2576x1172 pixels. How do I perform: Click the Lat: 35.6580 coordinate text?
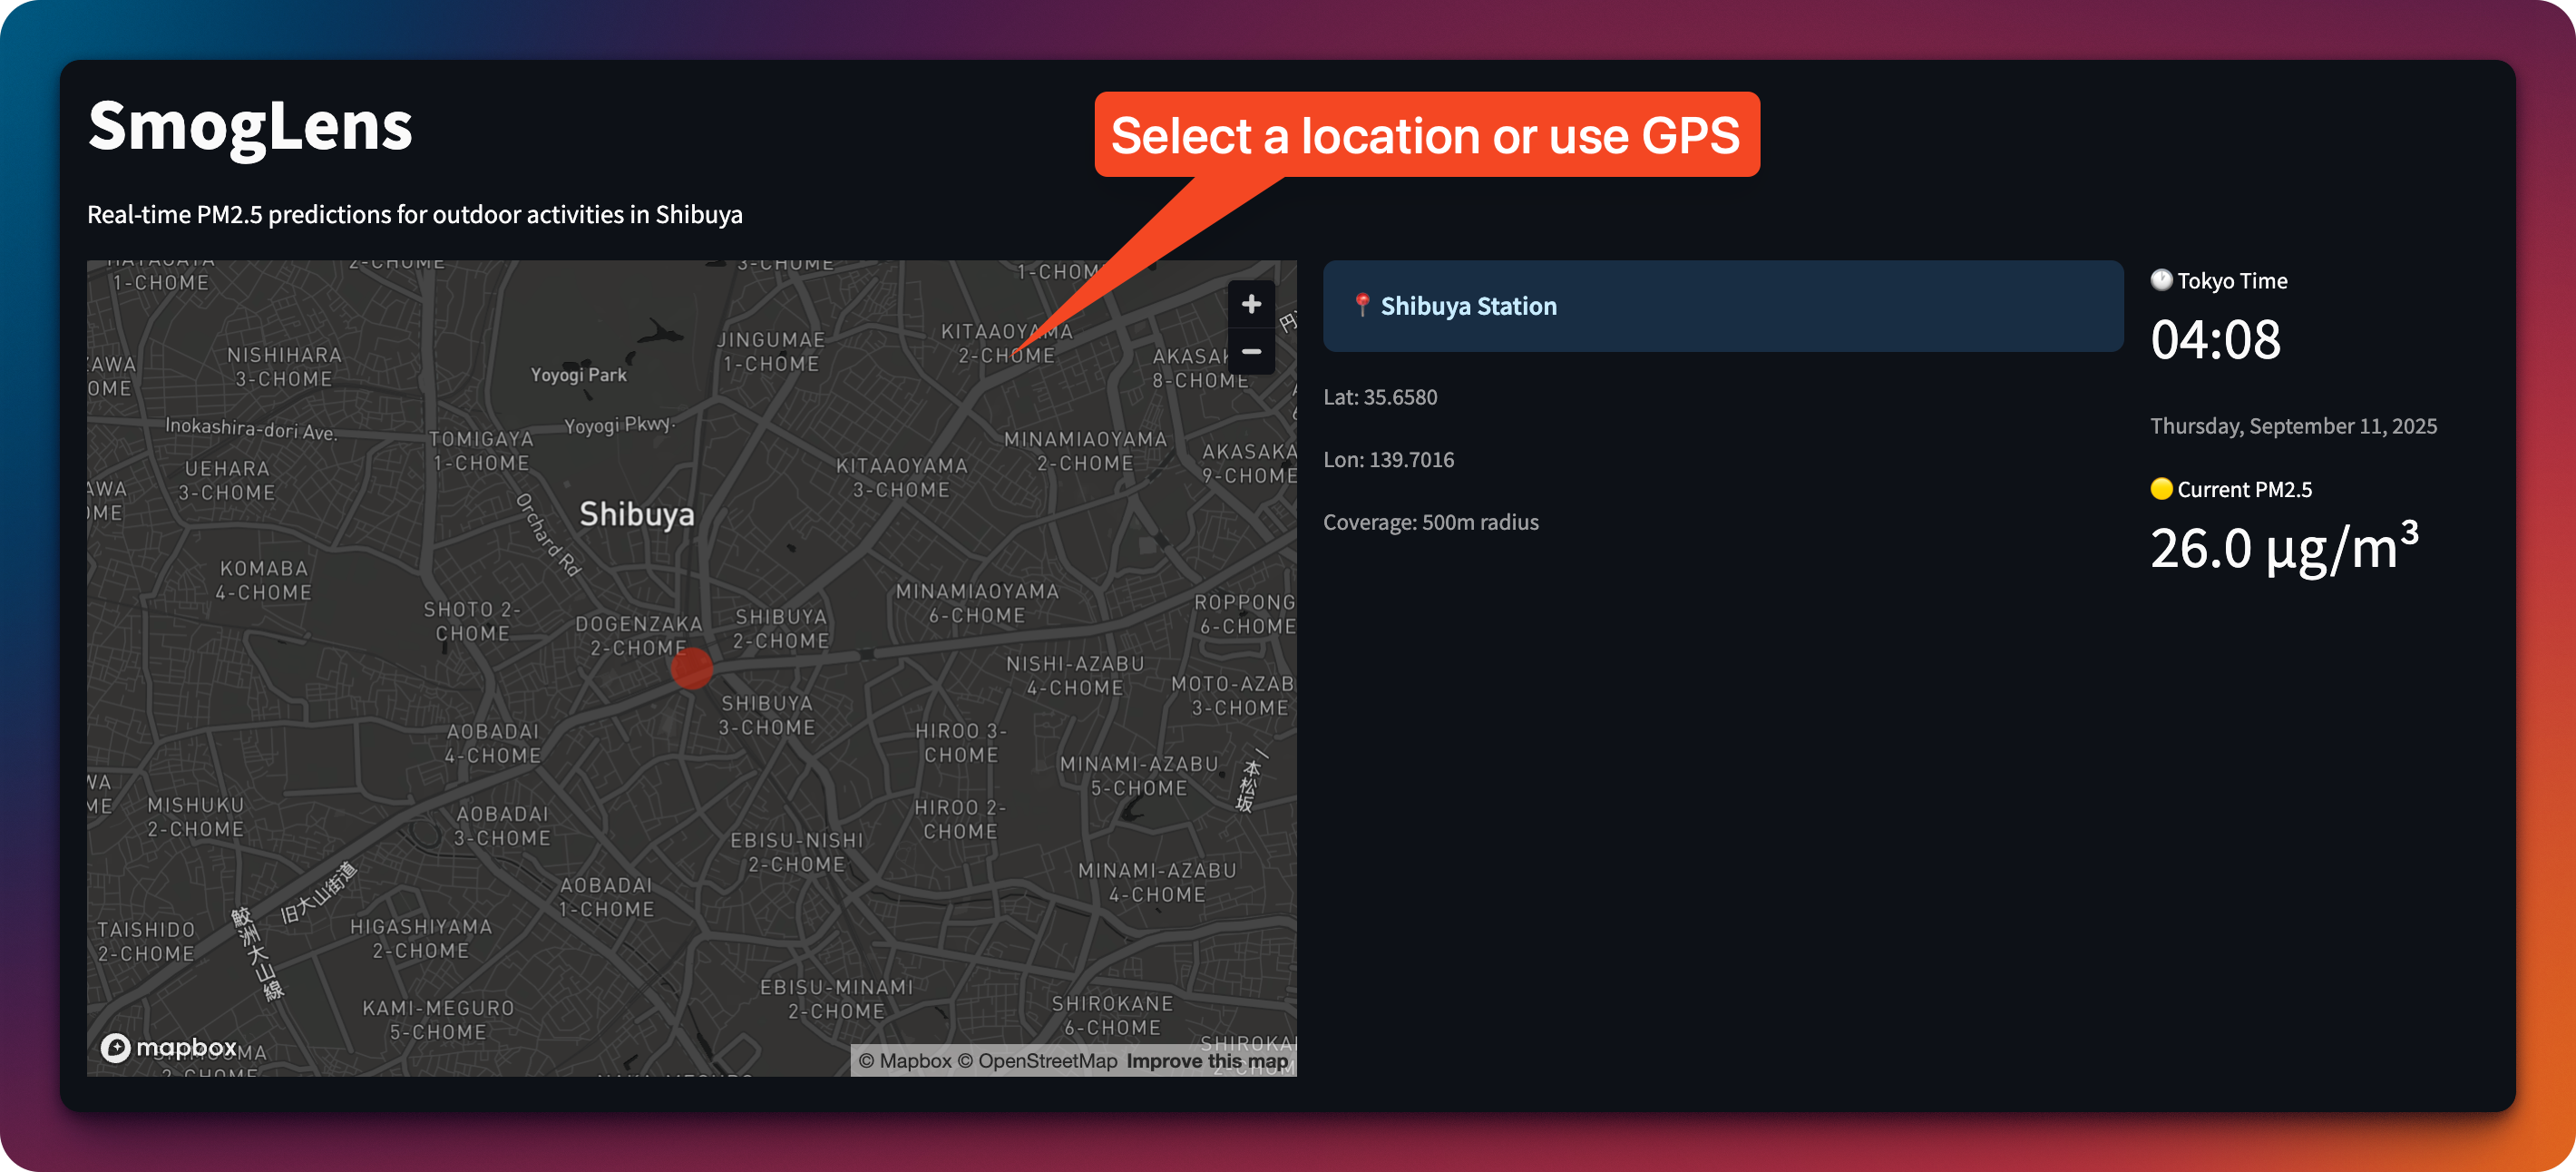coord(1380,397)
